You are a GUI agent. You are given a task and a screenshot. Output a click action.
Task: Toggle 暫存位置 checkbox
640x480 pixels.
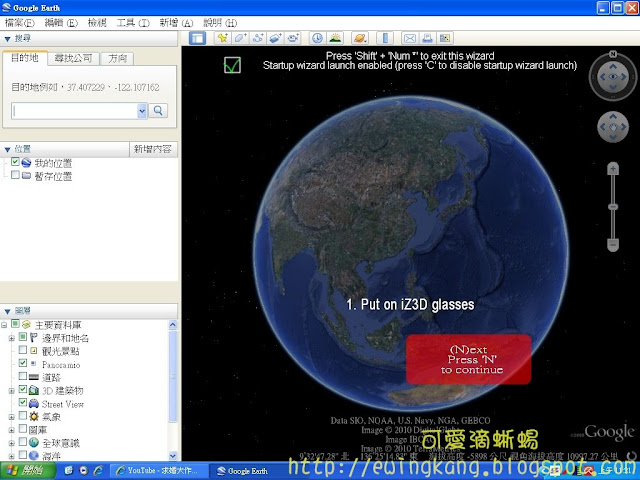coord(15,175)
